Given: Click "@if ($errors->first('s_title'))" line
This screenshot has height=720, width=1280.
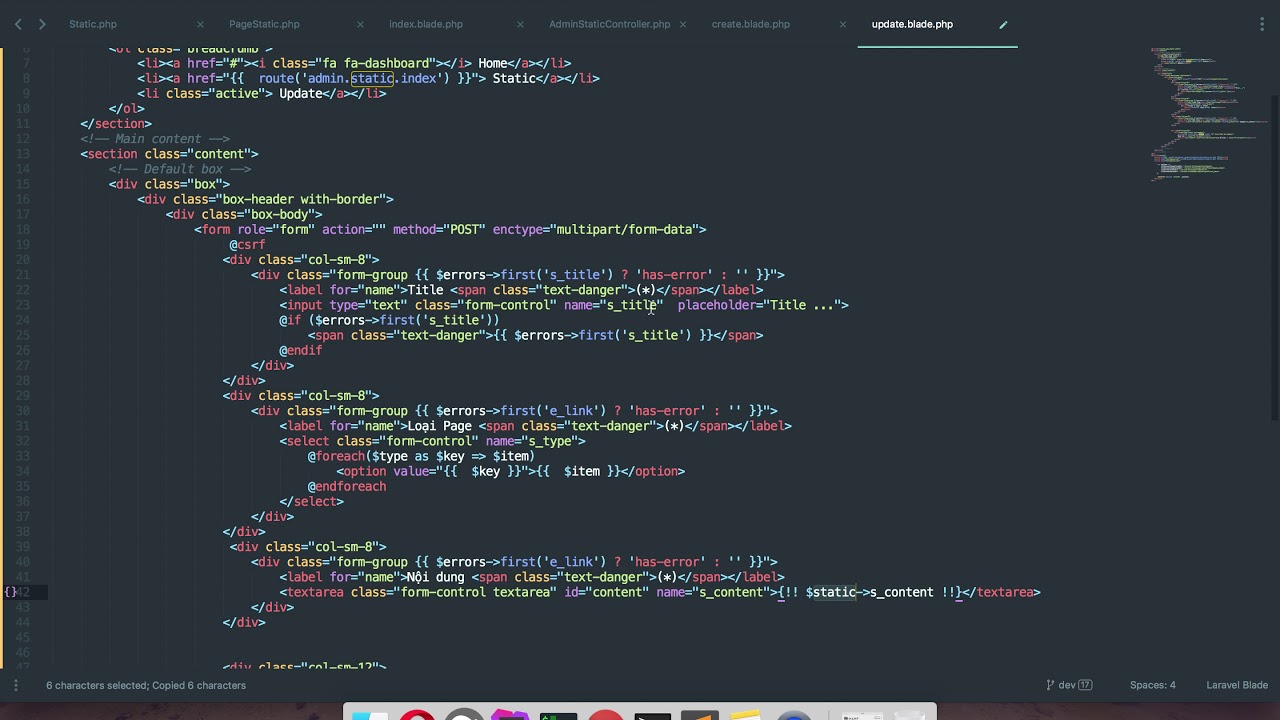Looking at the screenshot, I should pos(389,320).
